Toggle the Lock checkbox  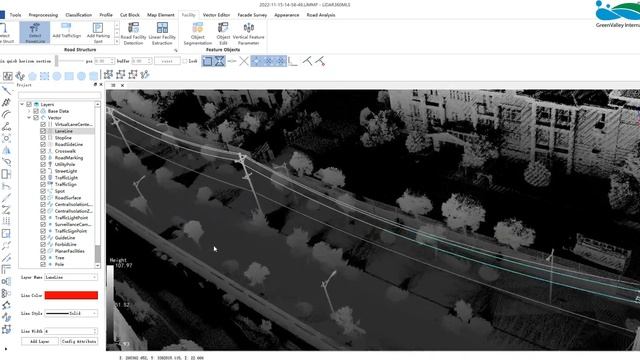click(185, 61)
